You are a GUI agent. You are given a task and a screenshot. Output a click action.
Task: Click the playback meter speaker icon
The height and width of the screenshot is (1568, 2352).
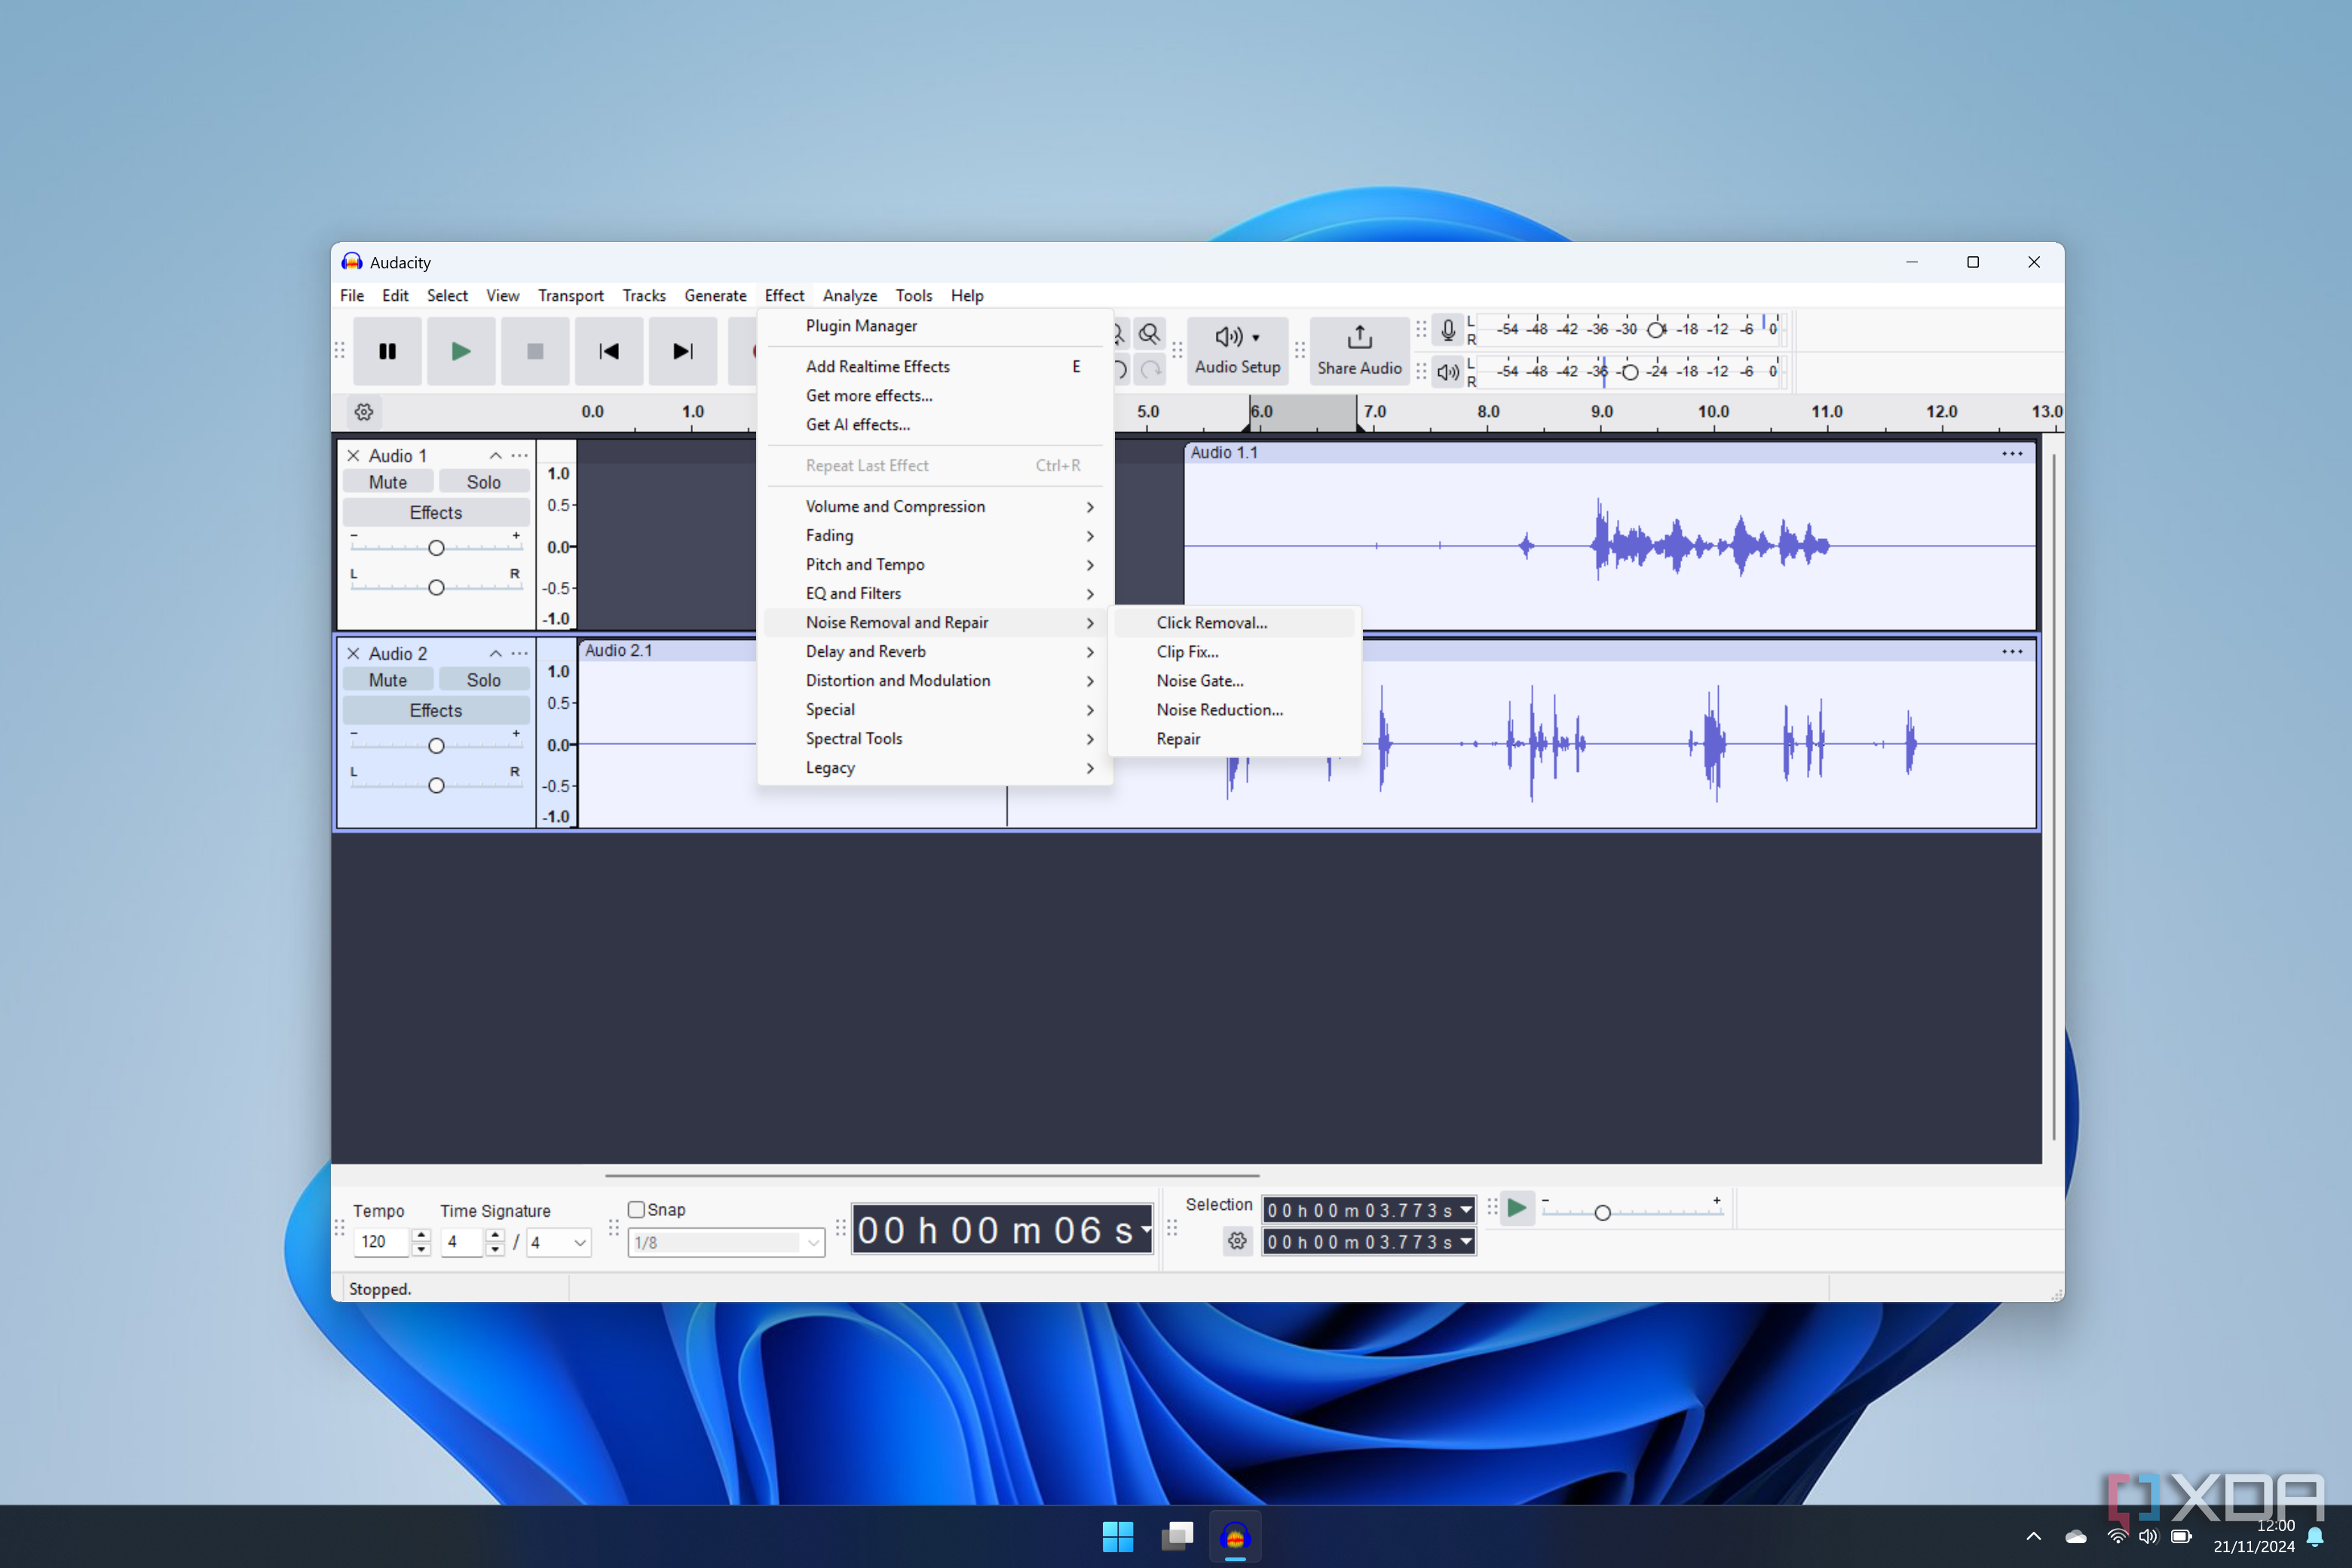coord(1447,372)
